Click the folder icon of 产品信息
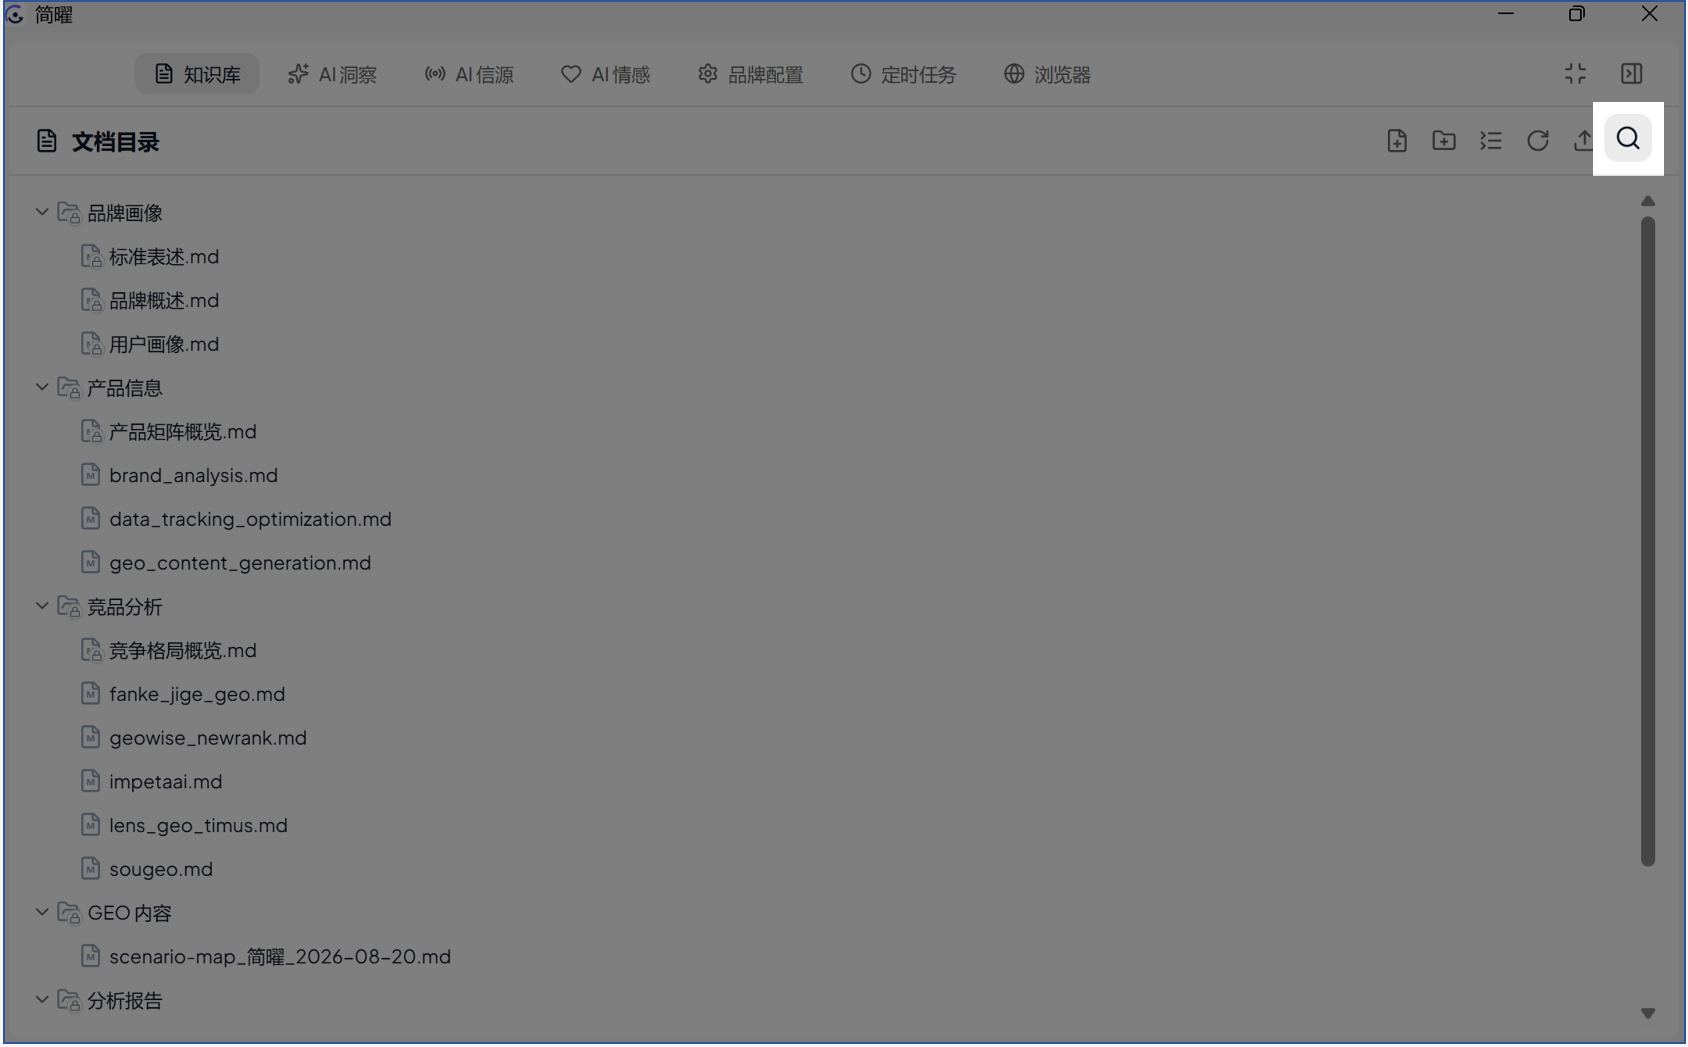Viewport: 1688px width, 1047px height. pos(69,388)
